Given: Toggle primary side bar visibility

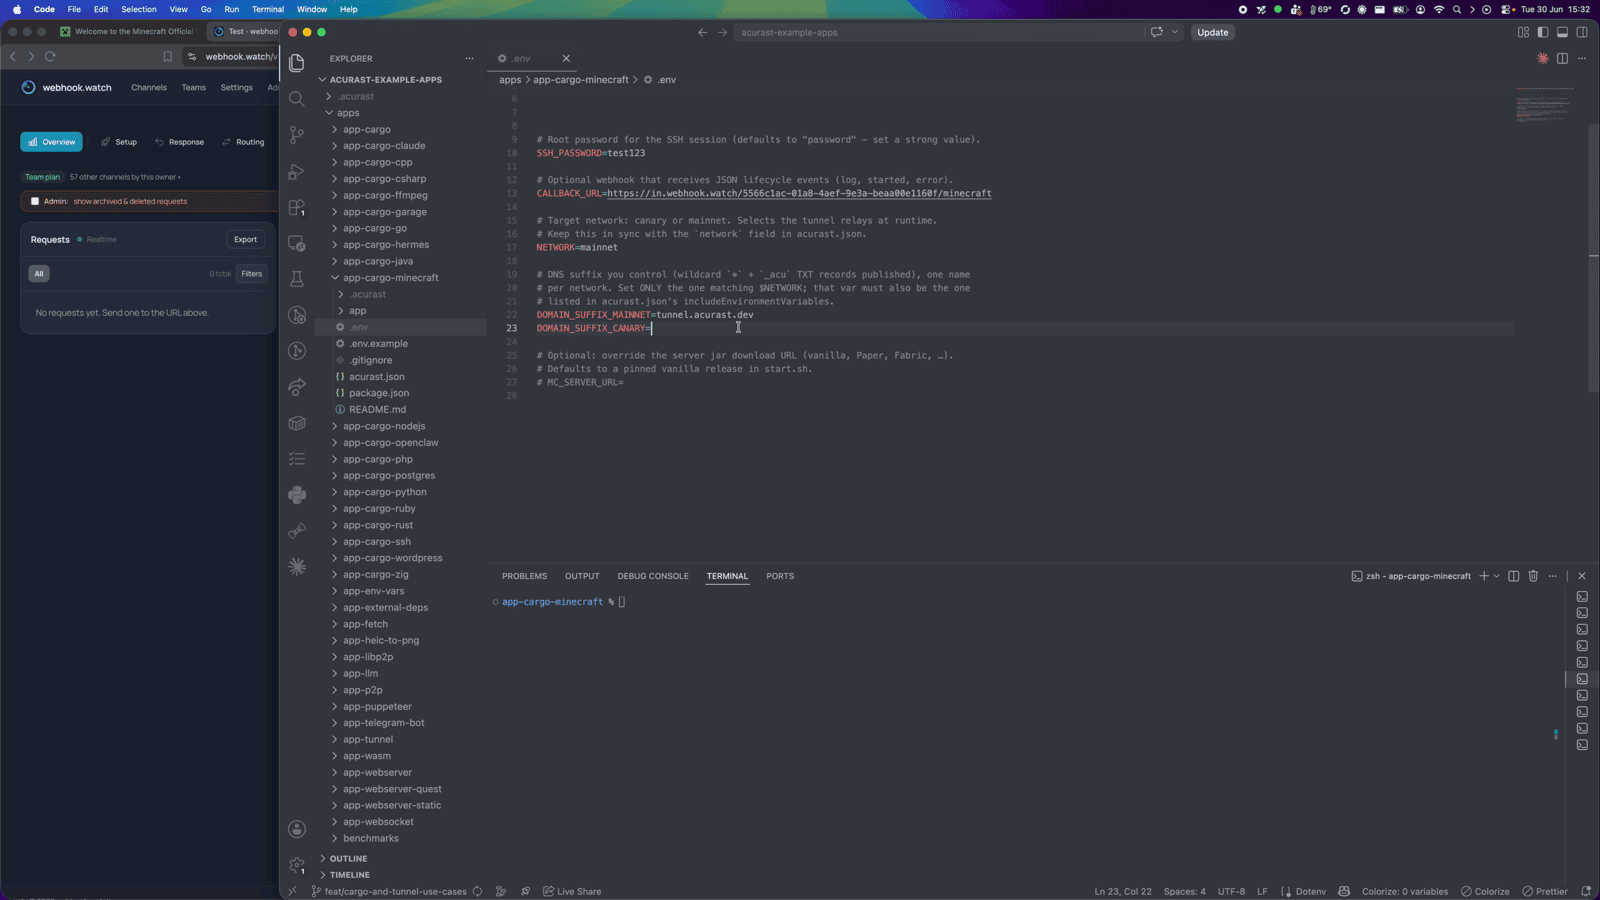Looking at the screenshot, I should [1543, 32].
